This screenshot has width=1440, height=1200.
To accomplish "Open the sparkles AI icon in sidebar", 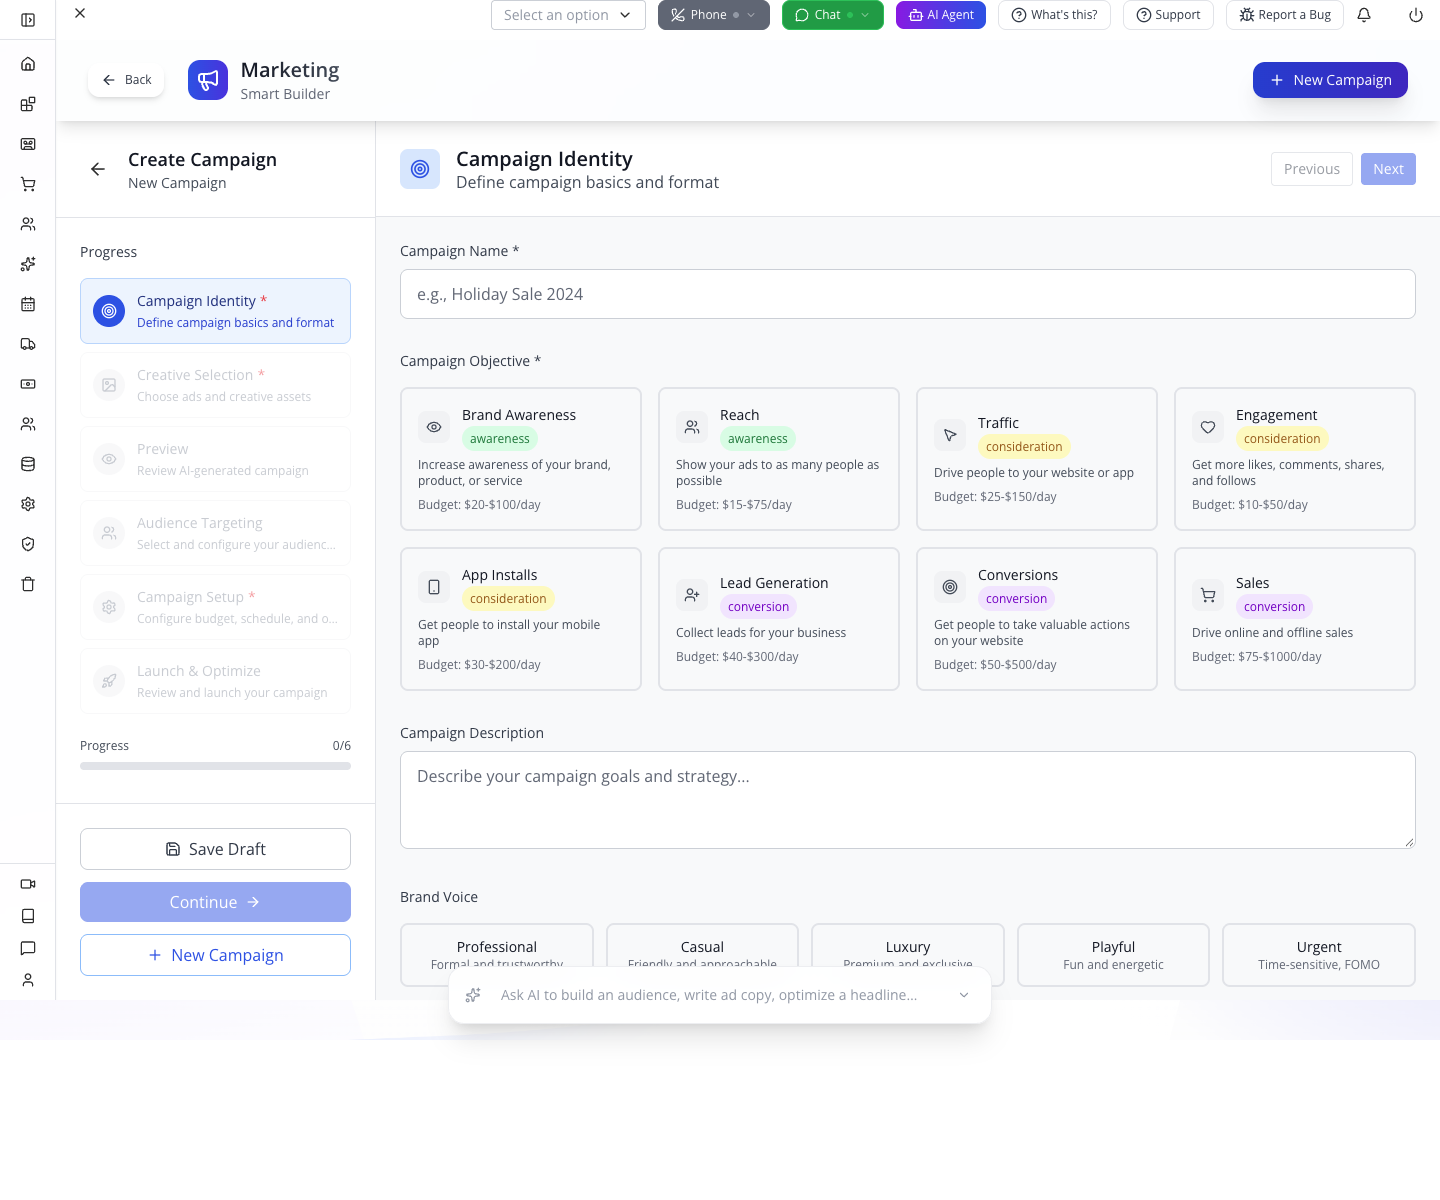I will pyautogui.click(x=28, y=264).
